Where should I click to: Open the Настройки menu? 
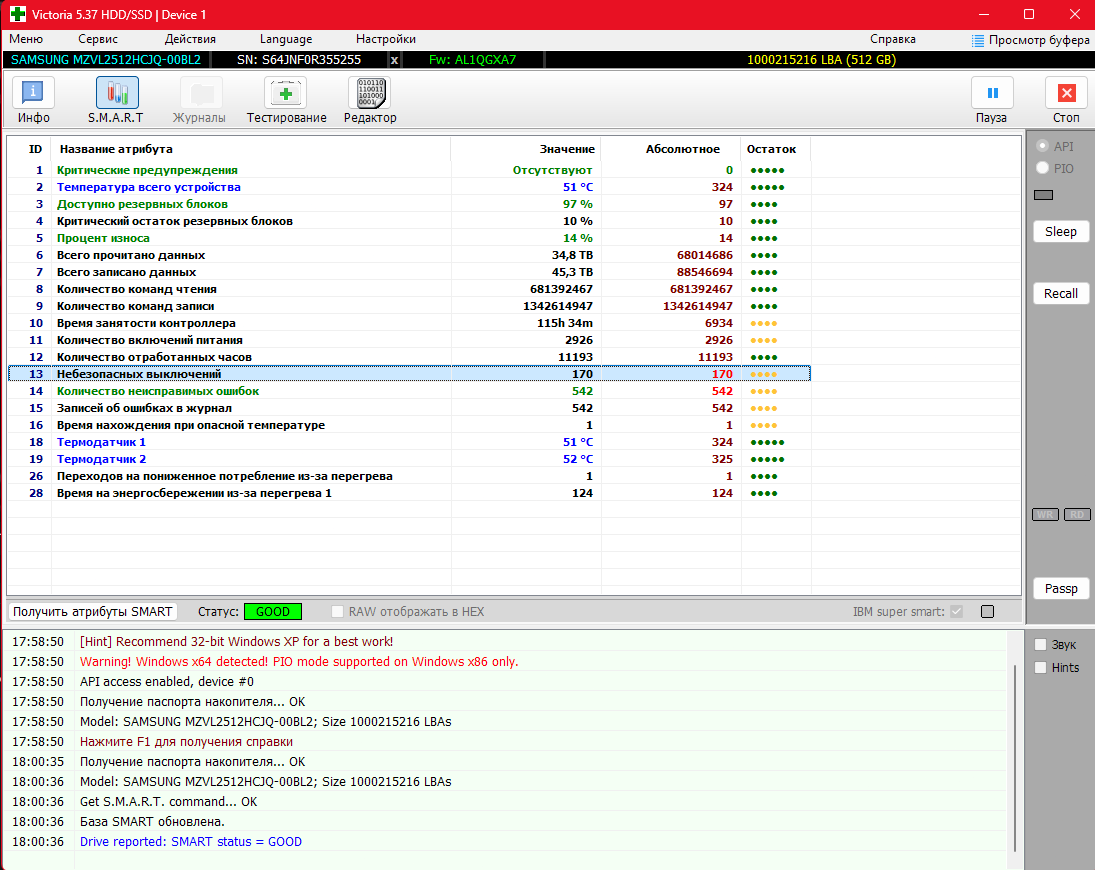point(385,39)
